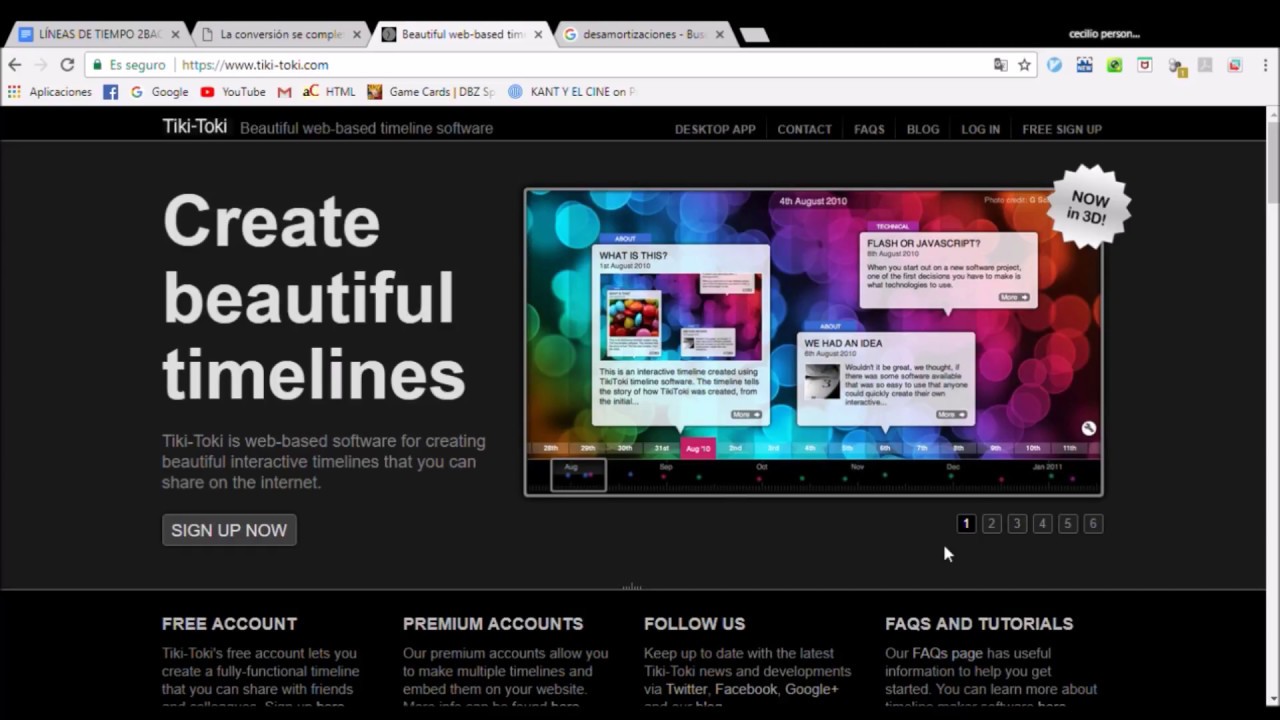Viewport: 1280px width, 720px height.
Task: Click the PREMIUM ACCOUNTS heading
Action: 493,624
